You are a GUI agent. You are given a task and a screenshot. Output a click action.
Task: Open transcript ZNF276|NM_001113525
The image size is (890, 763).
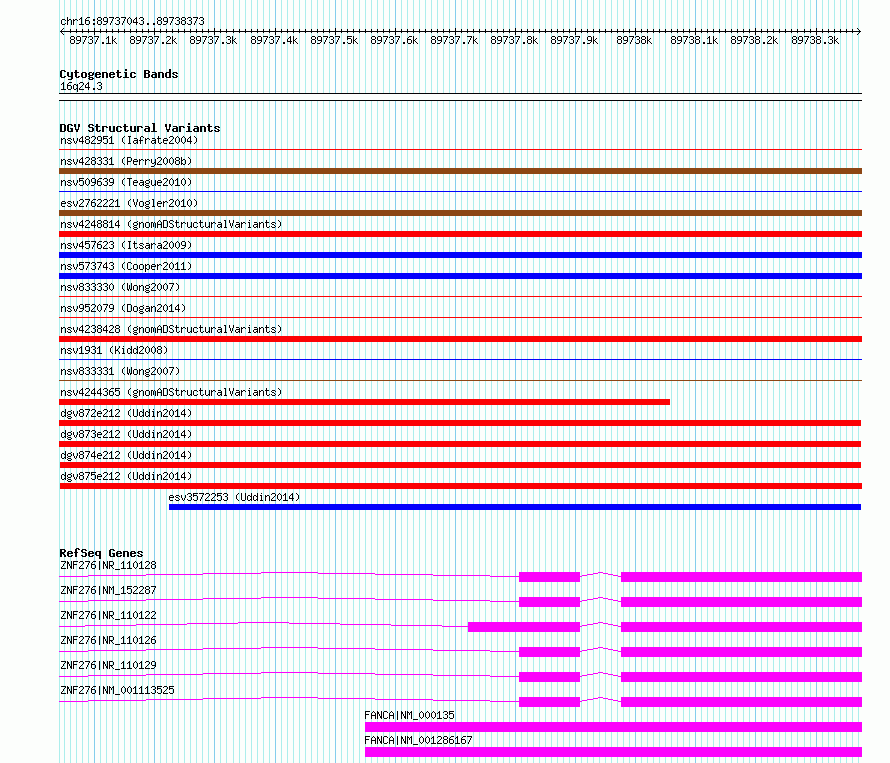point(117,690)
